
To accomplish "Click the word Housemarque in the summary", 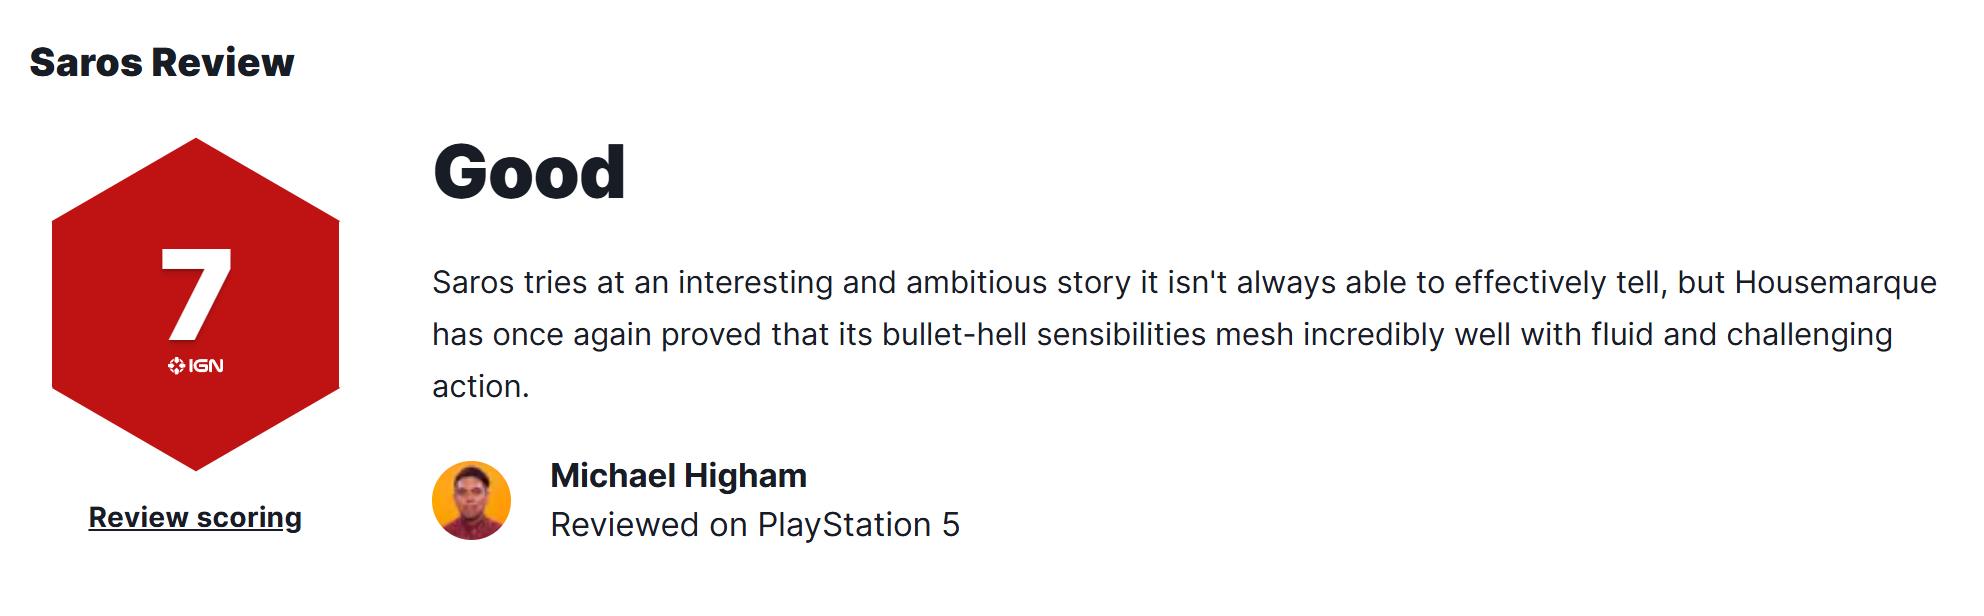I will pos(1835,283).
